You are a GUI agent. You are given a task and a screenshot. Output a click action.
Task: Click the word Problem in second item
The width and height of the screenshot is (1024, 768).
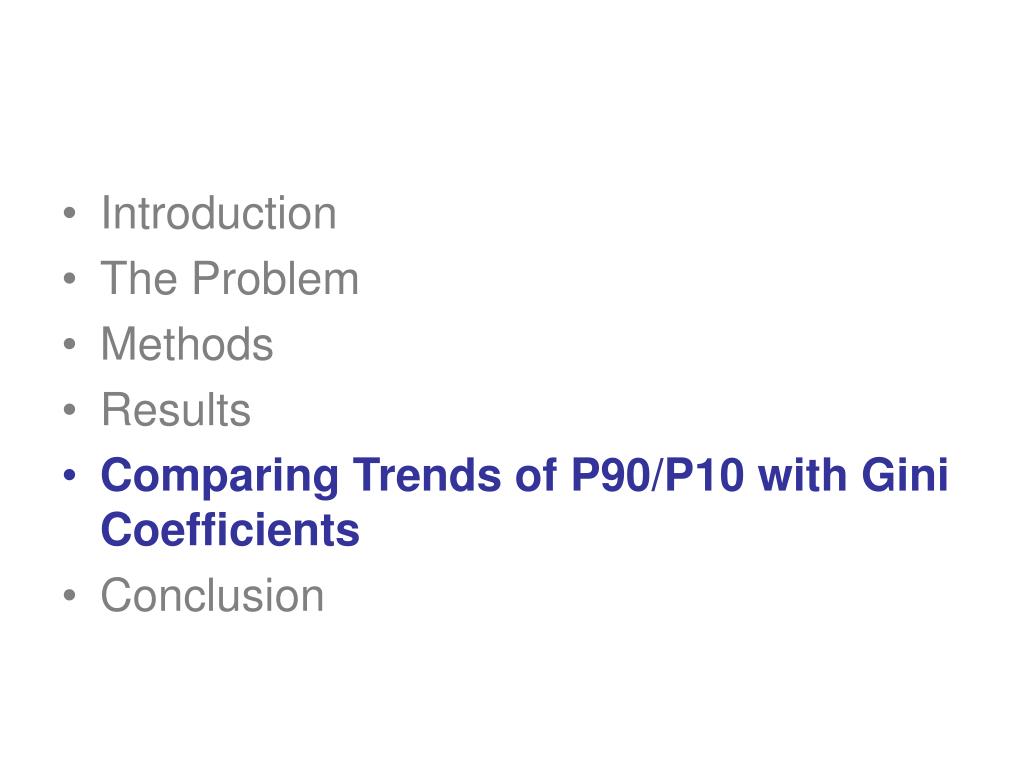pyautogui.click(x=276, y=279)
